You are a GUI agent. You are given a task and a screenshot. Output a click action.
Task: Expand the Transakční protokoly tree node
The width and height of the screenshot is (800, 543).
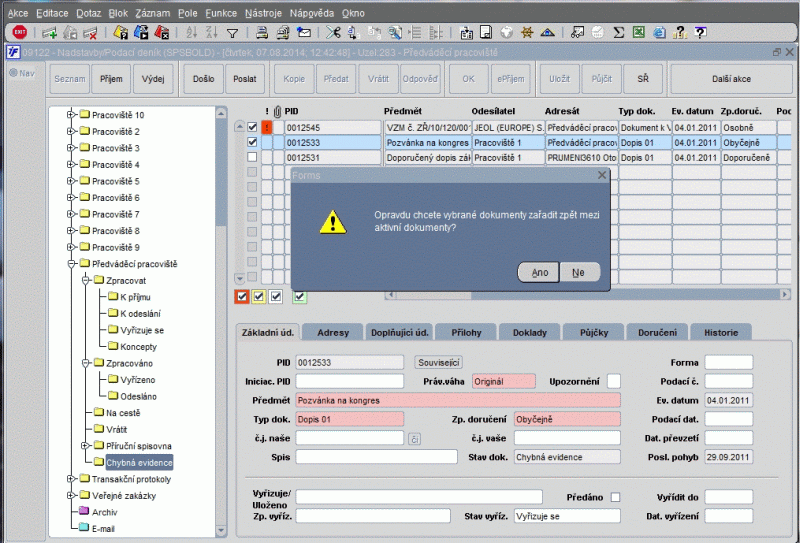pyautogui.click(x=71, y=479)
